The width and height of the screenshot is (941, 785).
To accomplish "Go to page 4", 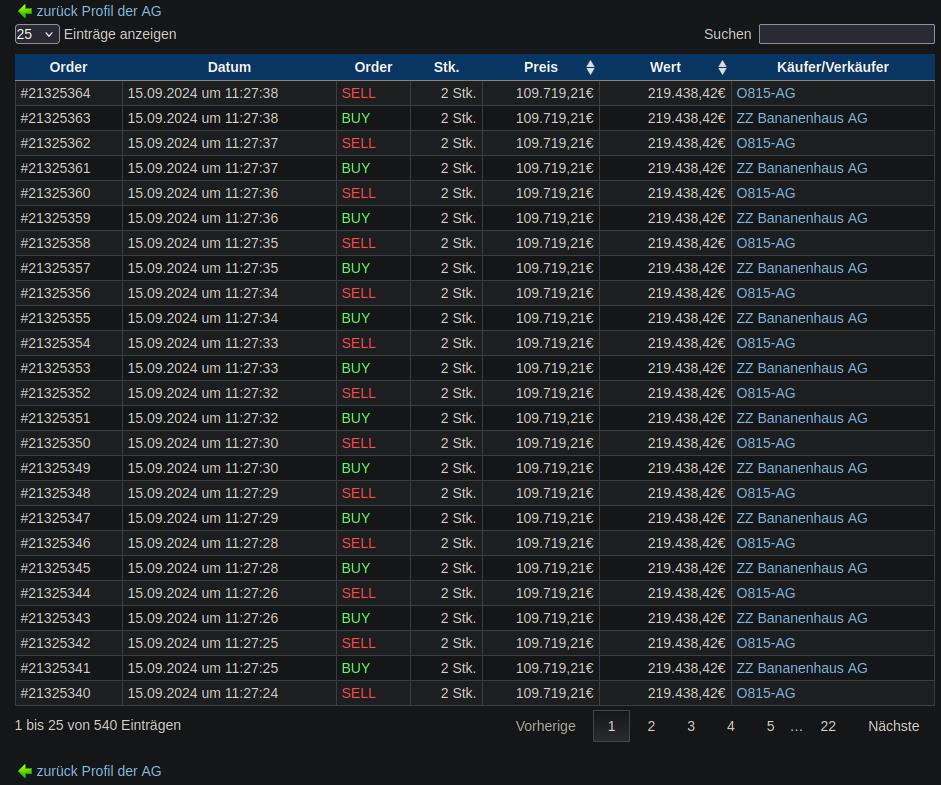I will (730, 726).
